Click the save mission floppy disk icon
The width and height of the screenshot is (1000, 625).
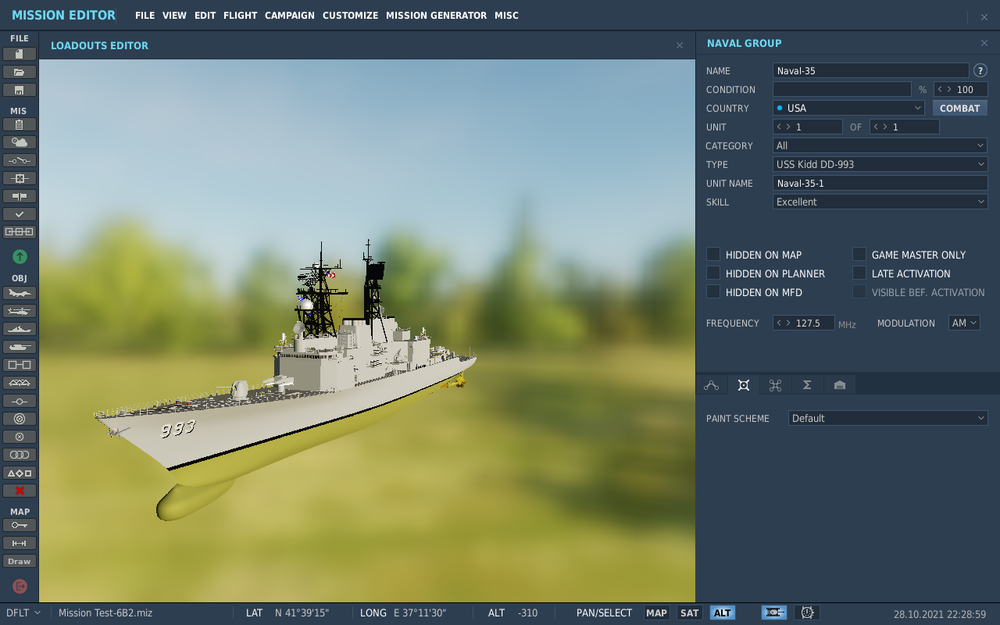click(19, 90)
